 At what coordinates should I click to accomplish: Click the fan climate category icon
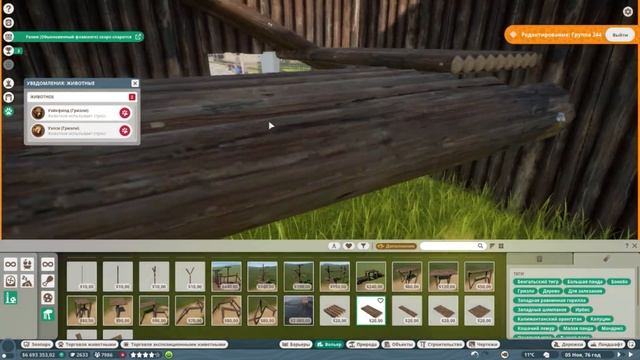pos(11,281)
